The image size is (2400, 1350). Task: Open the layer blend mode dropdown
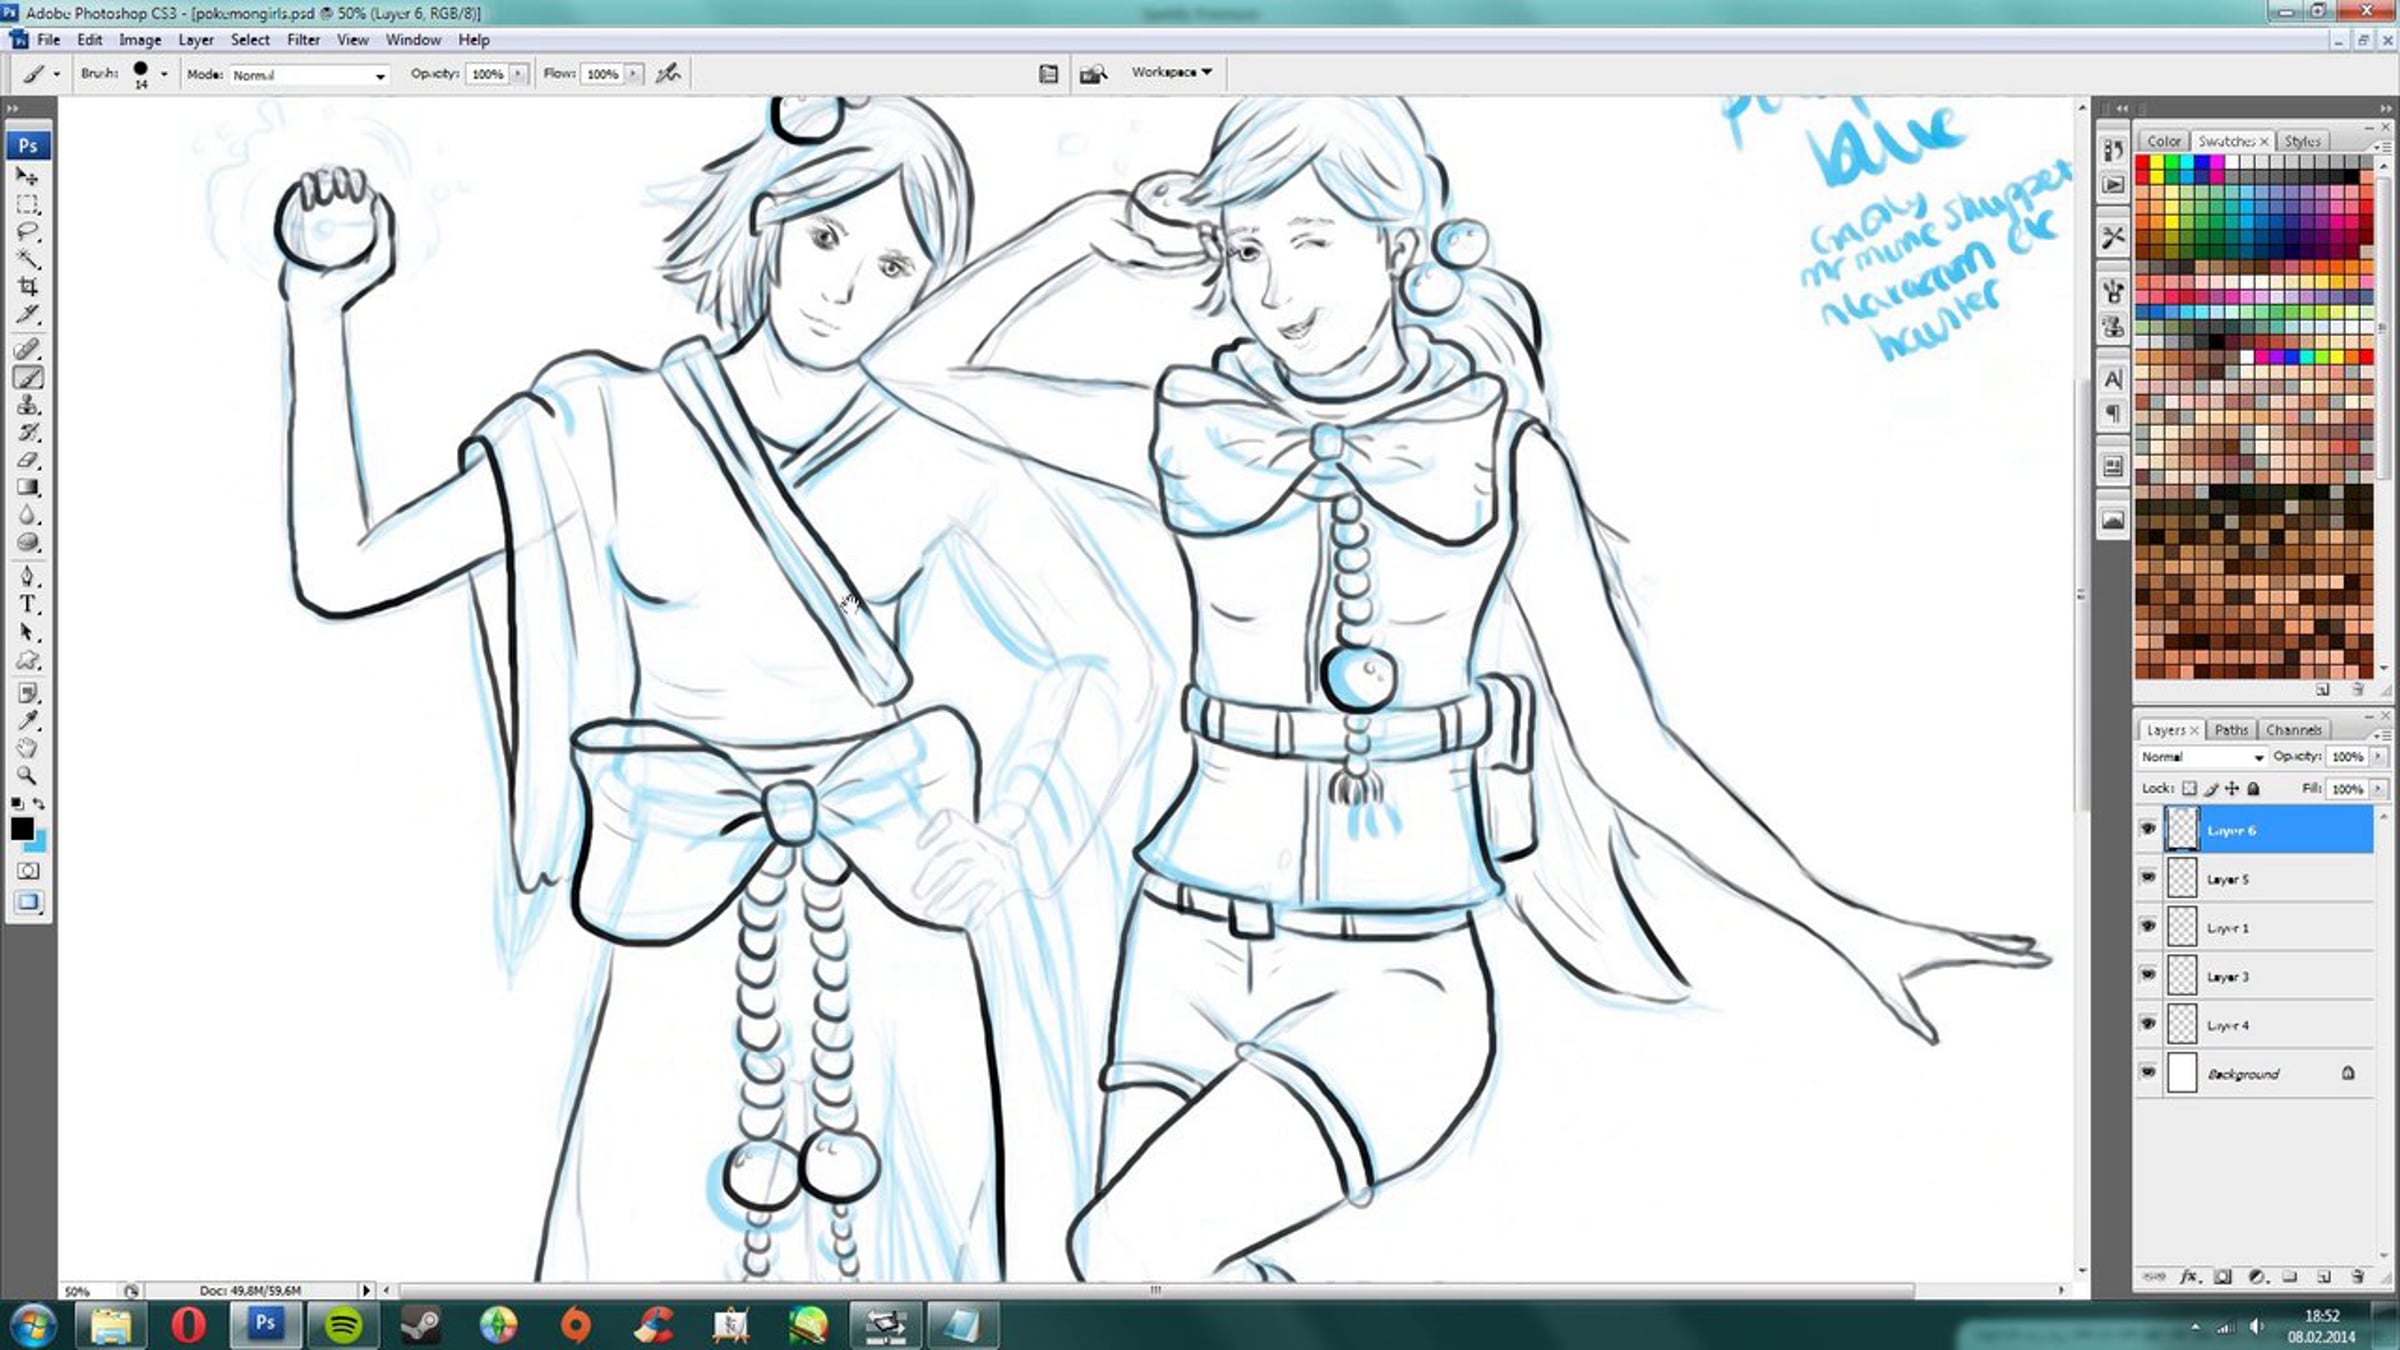click(x=2202, y=757)
